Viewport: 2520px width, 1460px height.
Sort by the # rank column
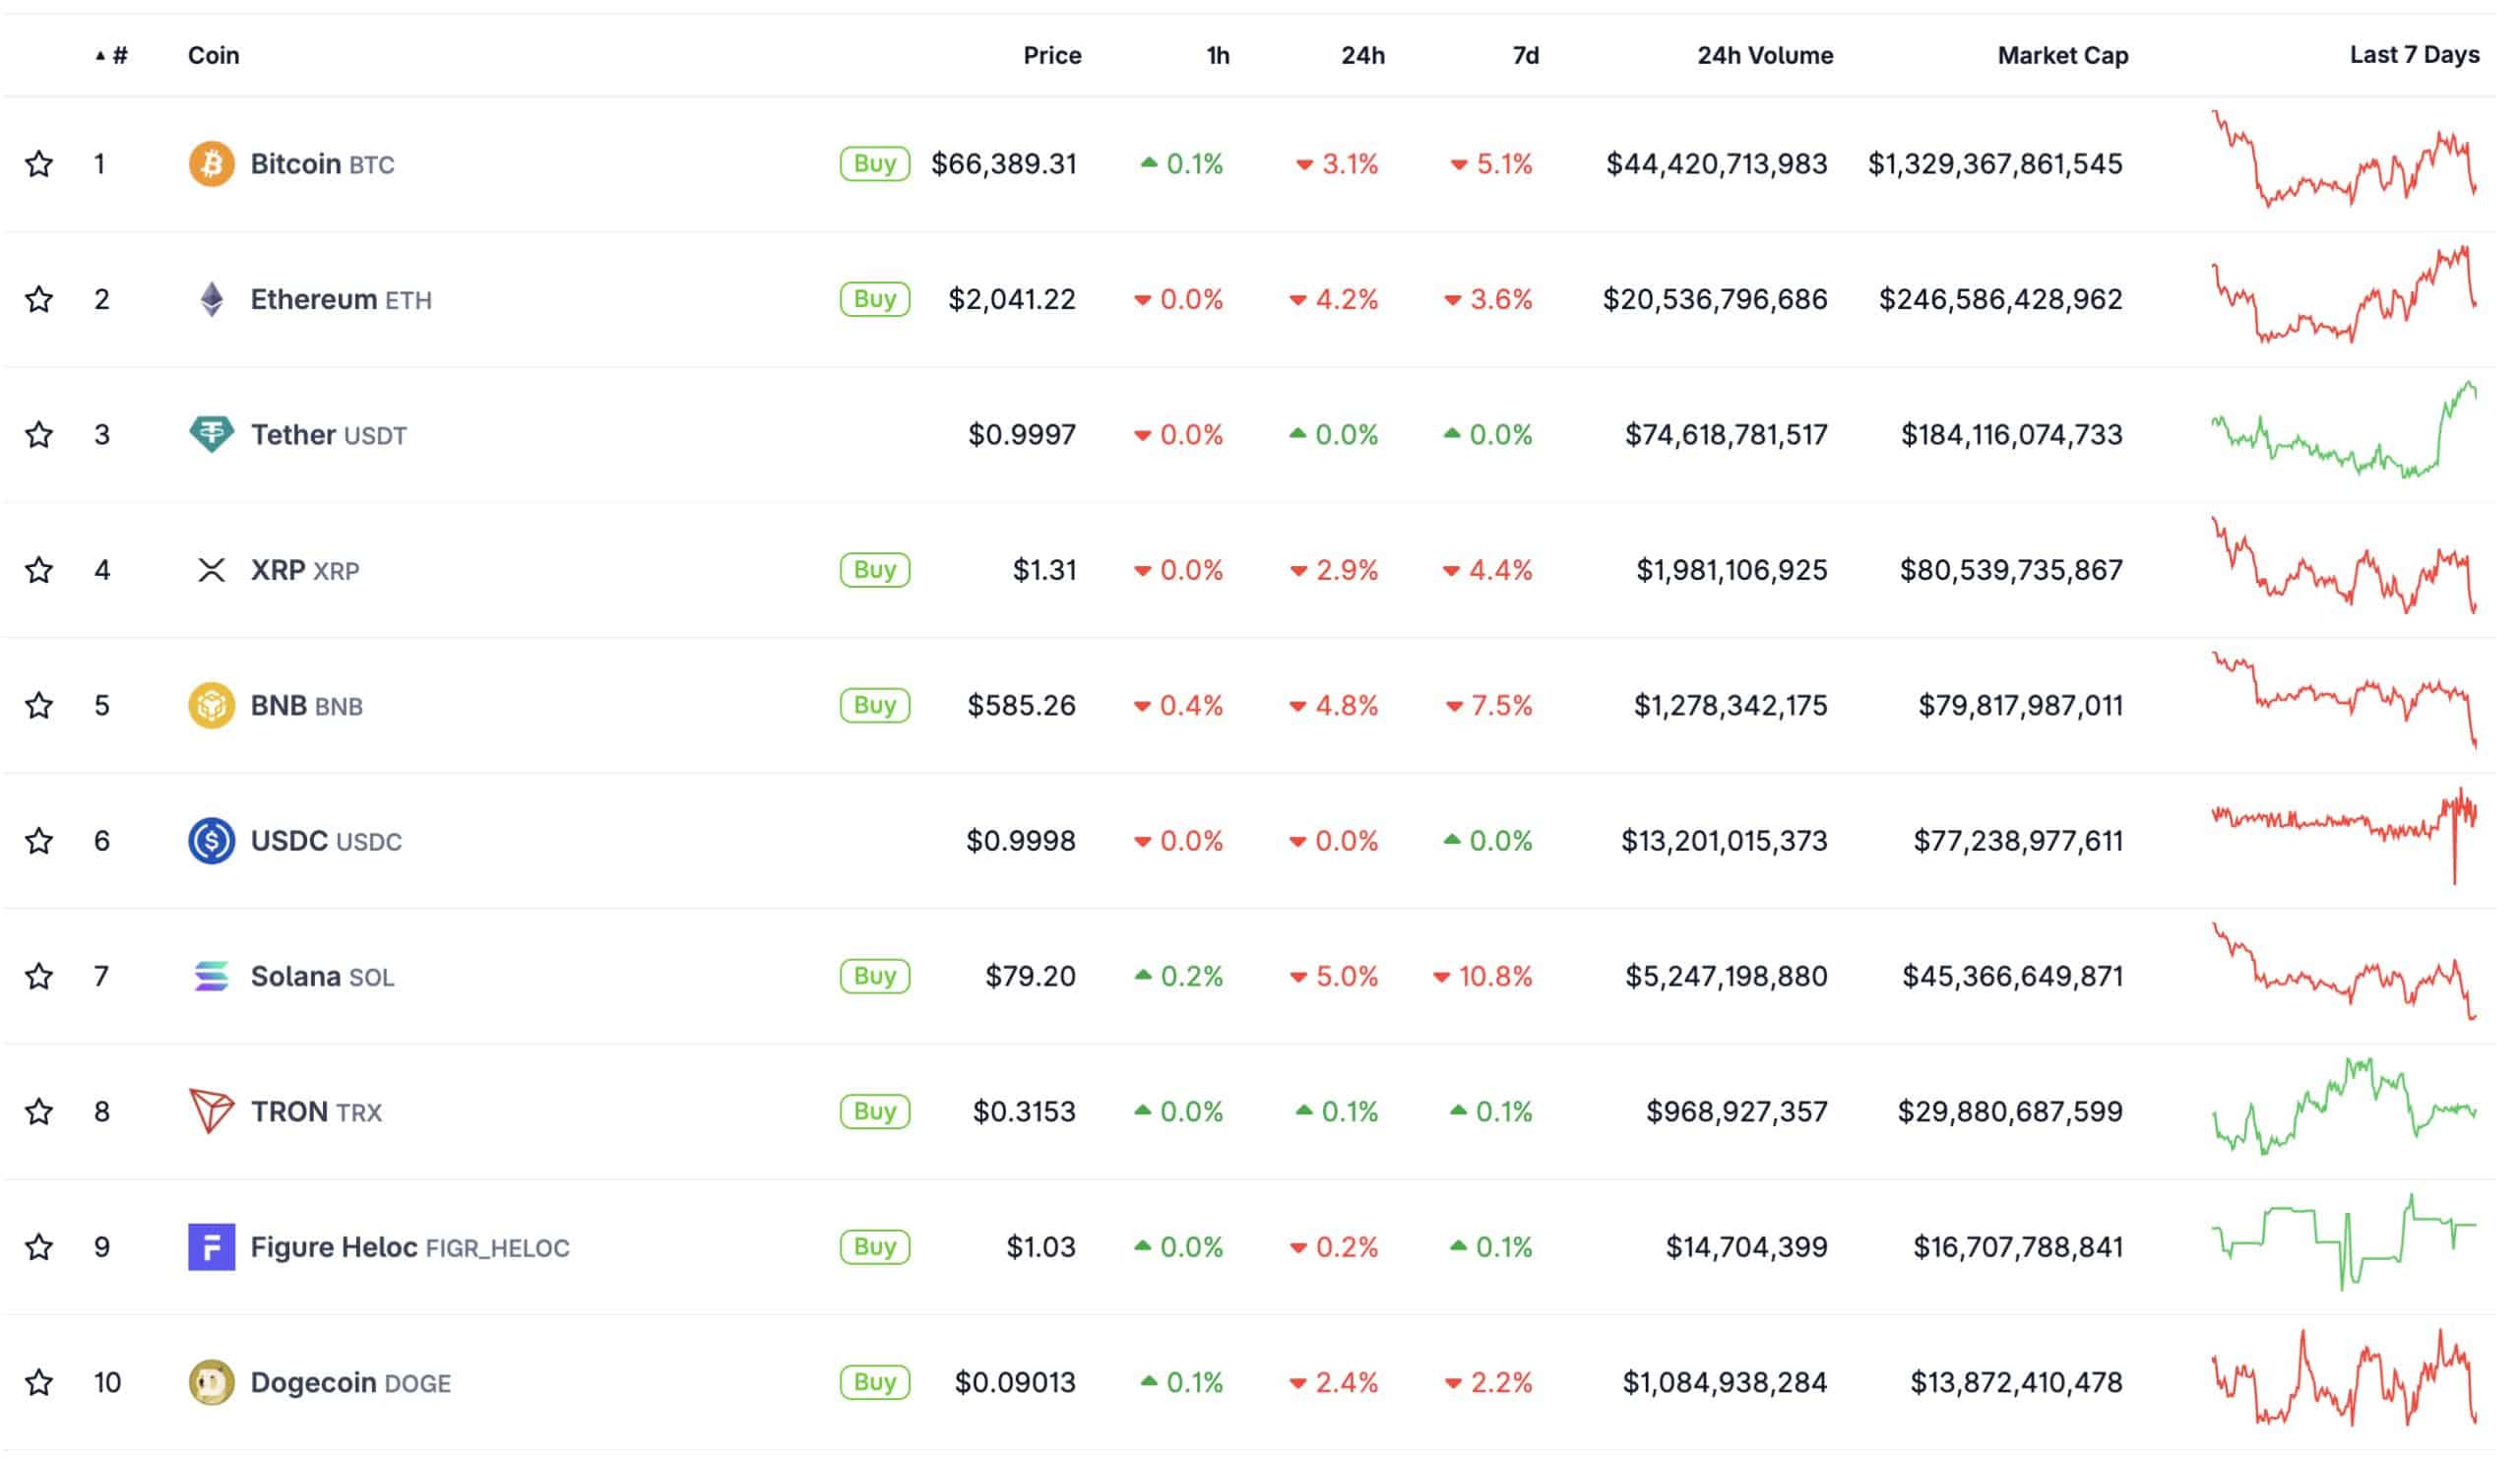[x=112, y=55]
